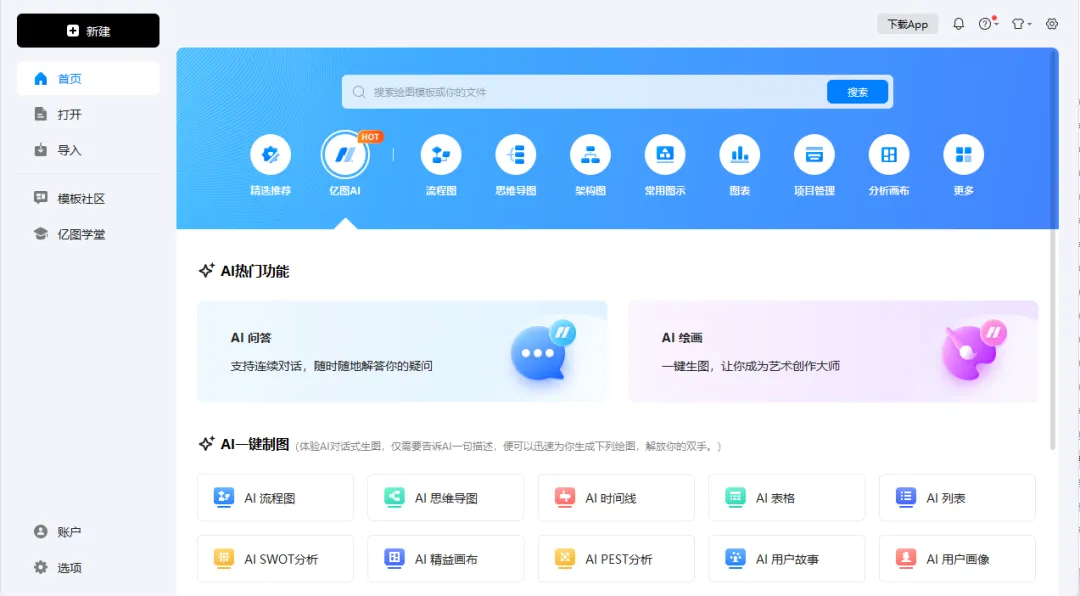
Task: Click the AI chat bubble icon
Action: [543, 351]
